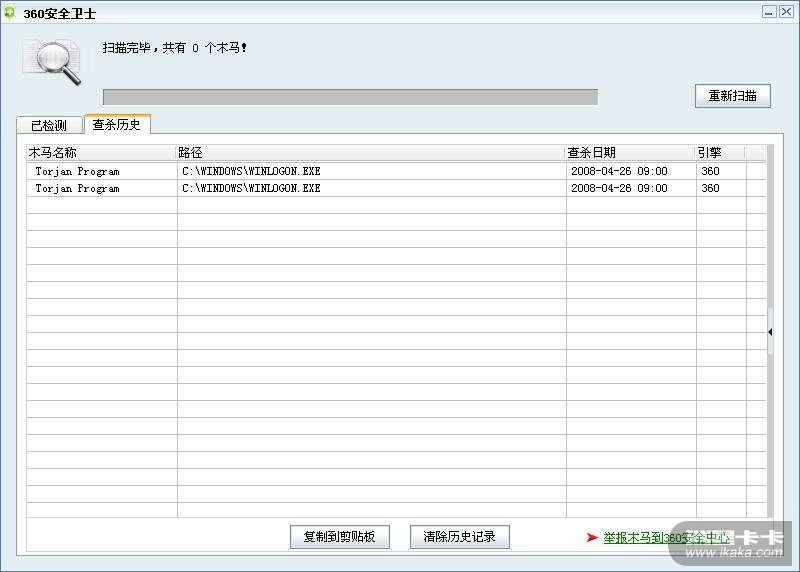This screenshot has height=572, width=800.
Task: Close the 360安全卫士 window
Action: 786,12
